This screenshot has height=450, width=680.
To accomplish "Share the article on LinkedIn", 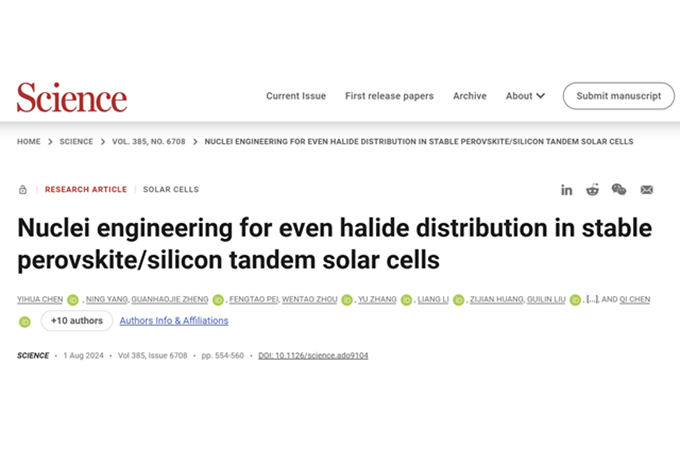I will 567,189.
